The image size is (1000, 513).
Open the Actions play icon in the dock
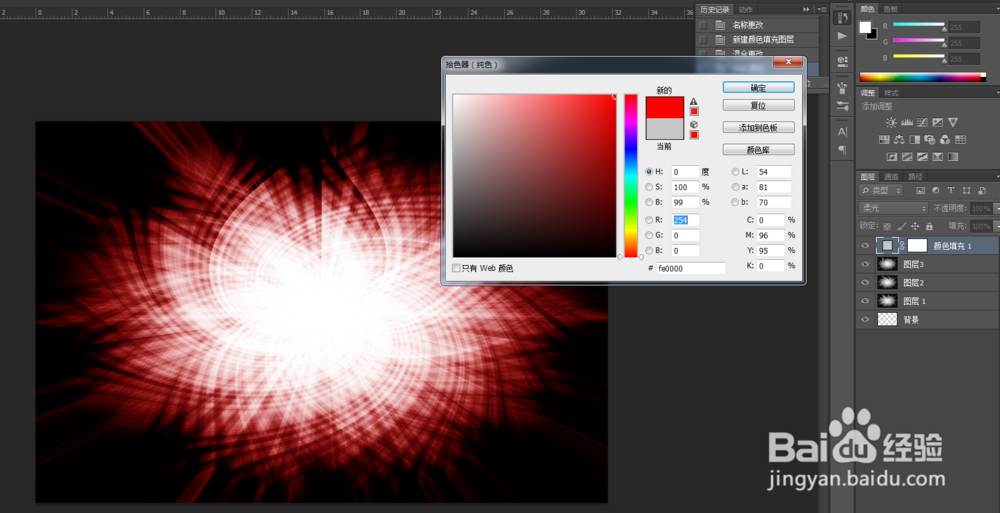tap(842, 36)
